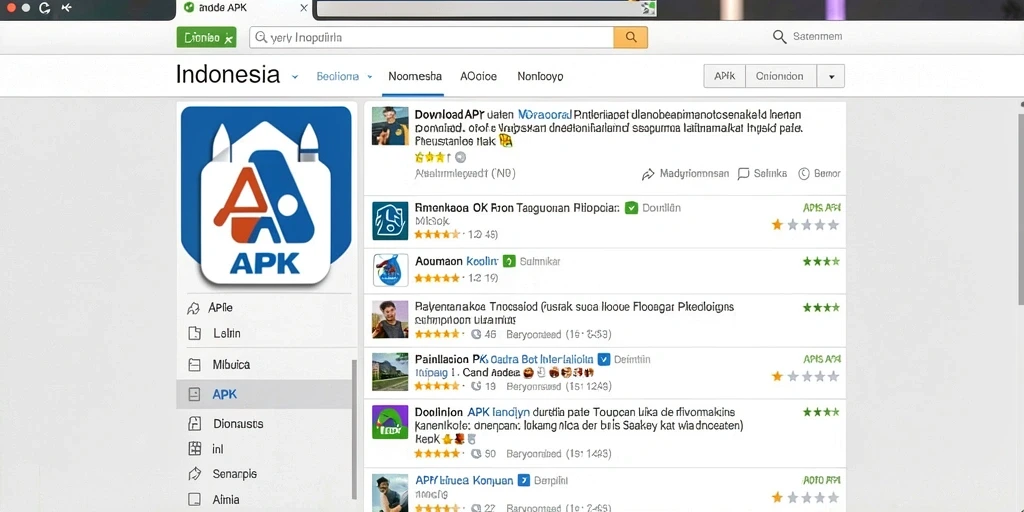Click the orange search button

(630, 37)
